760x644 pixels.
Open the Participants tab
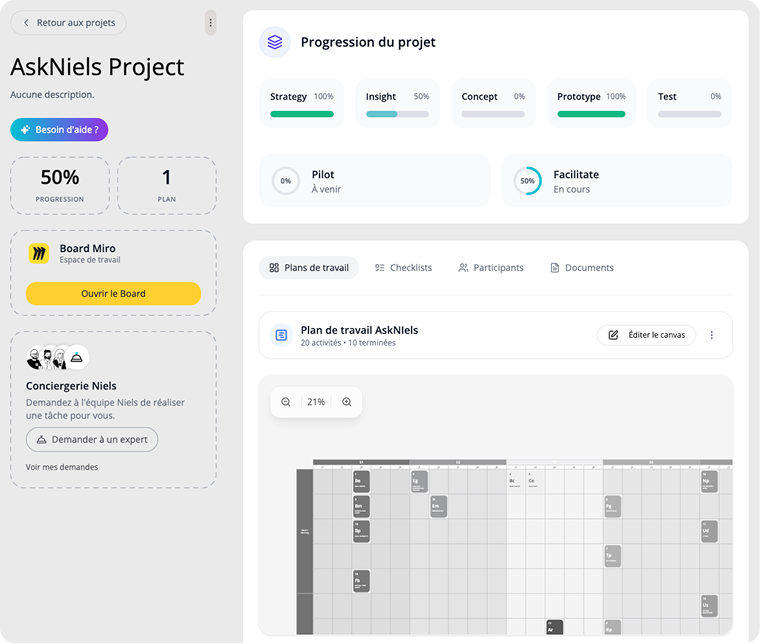tap(490, 268)
